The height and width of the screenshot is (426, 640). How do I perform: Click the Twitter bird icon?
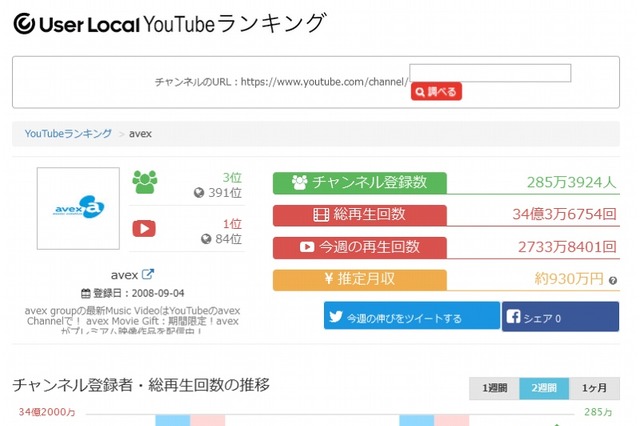tap(336, 317)
